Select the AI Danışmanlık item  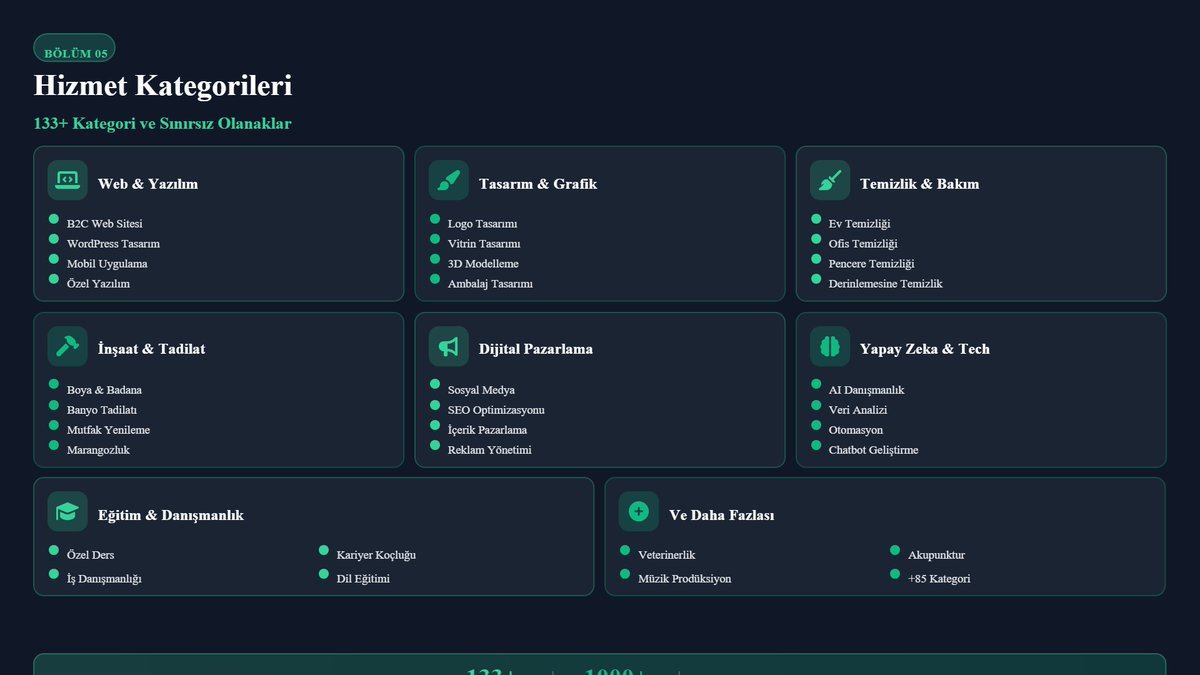[866, 390]
